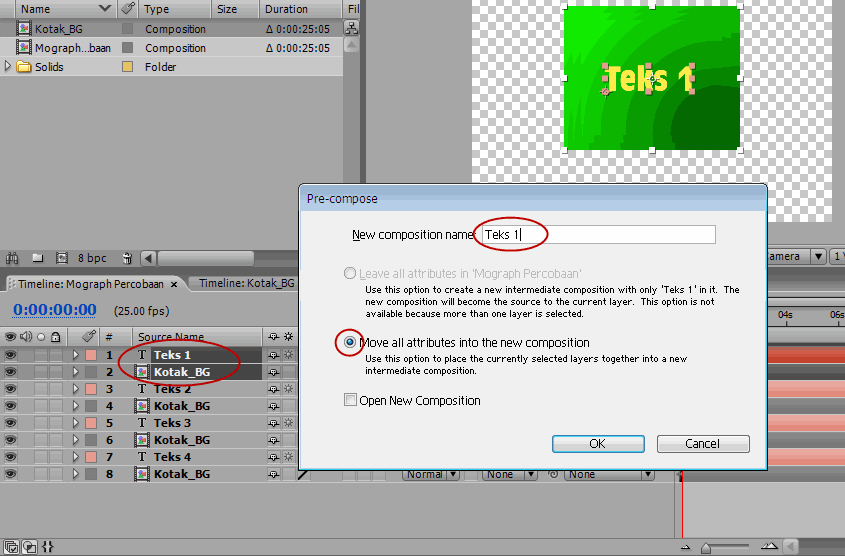
Task: Click OK in Pre-compose dialog
Action: click(x=598, y=443)
